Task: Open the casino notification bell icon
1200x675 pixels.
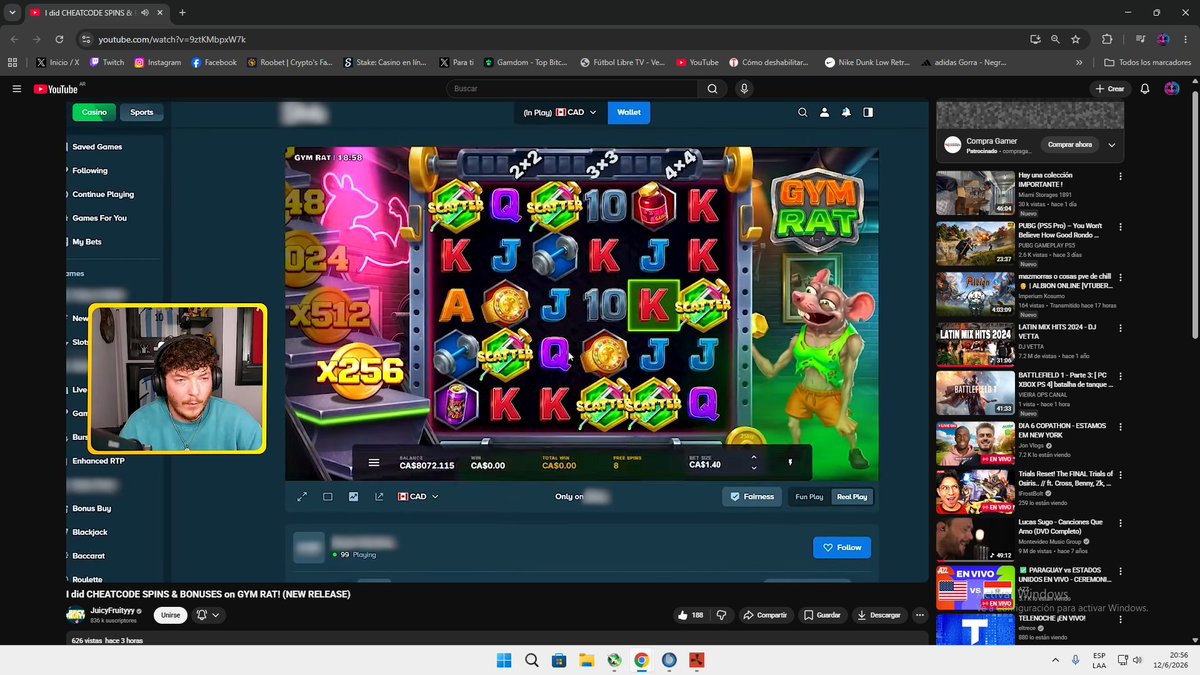Action: 846,113
